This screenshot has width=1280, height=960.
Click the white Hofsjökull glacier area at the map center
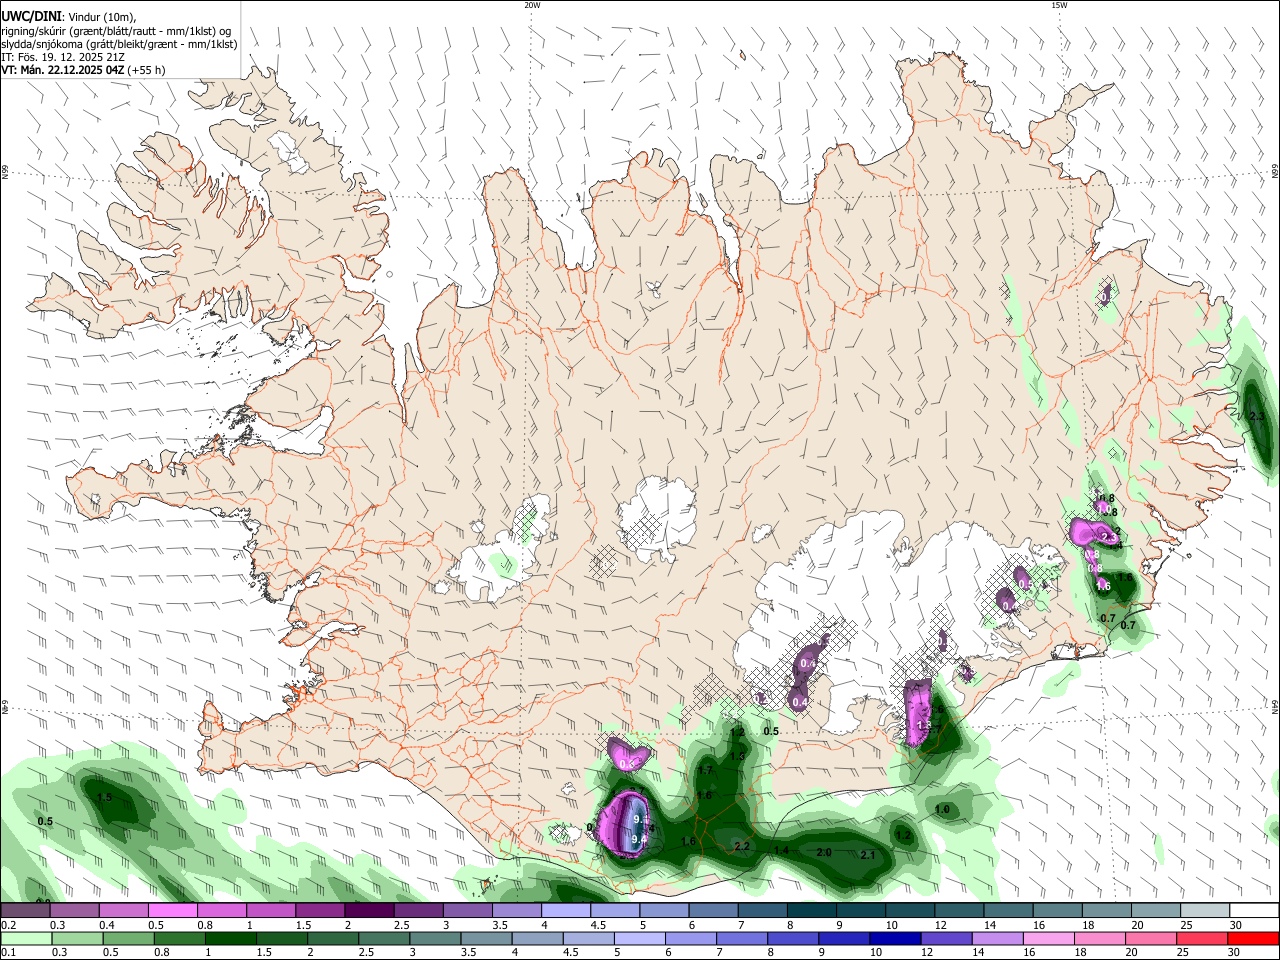coord(657,520)
